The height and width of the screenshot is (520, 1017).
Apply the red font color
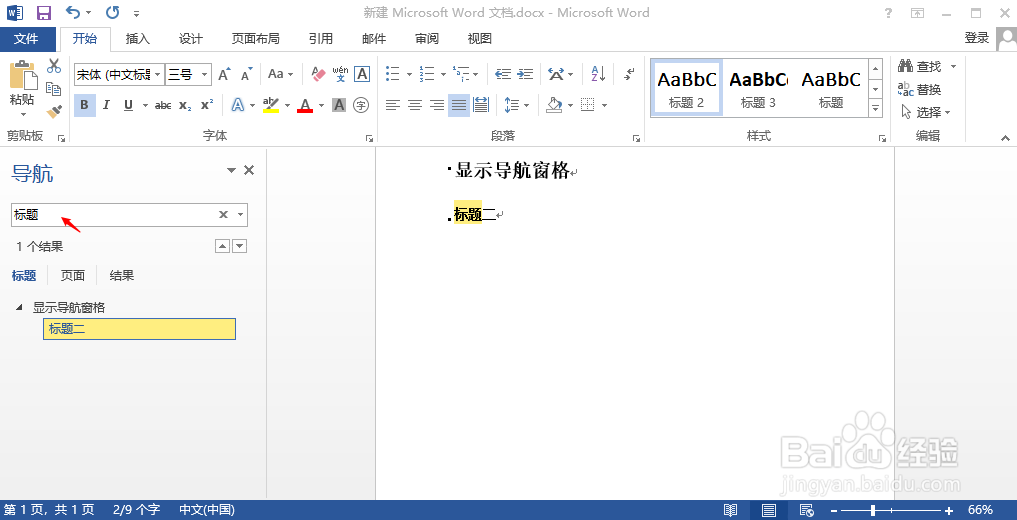coord(305,105)
